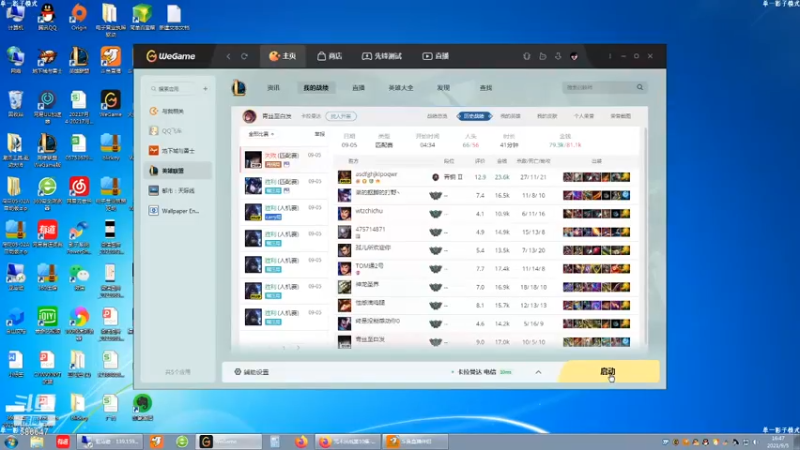800x450 pixels.
Task: Click player name asdfghjklpoqwer
Action: pos(376,174)
